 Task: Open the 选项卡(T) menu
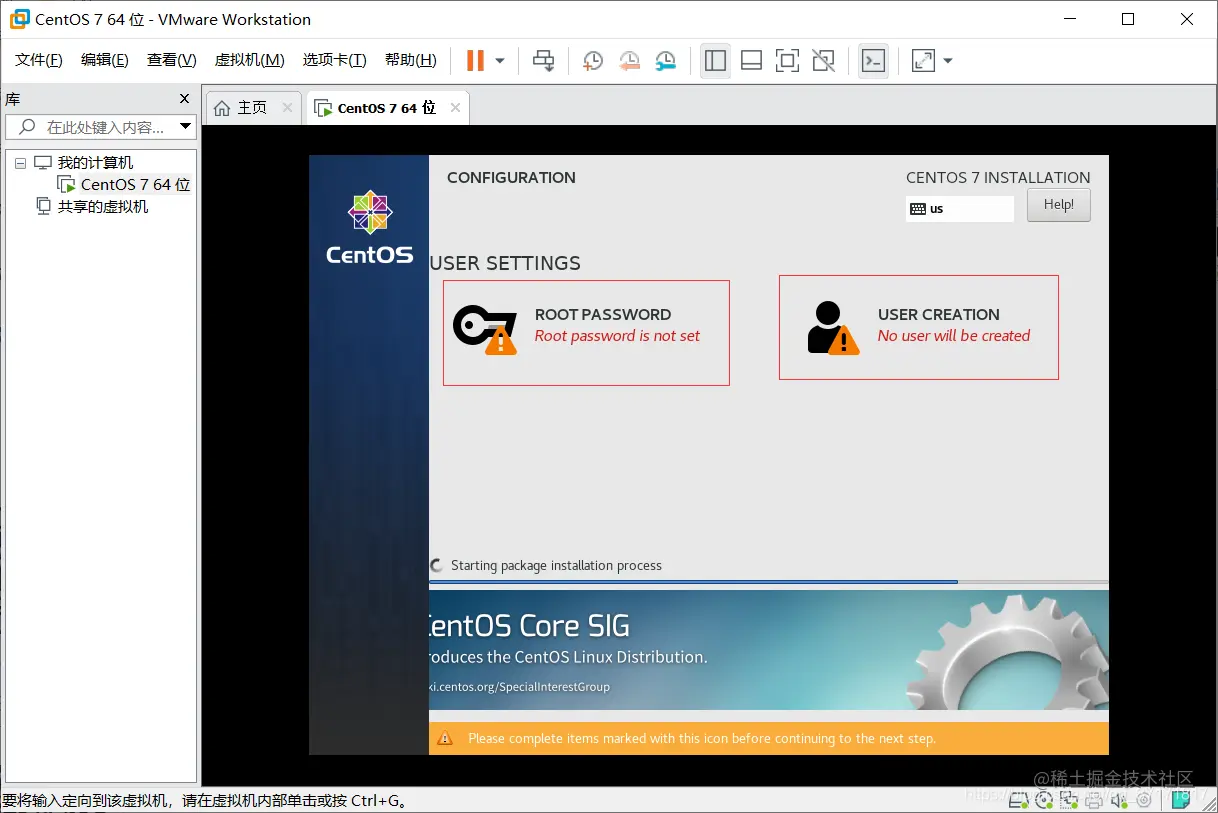[x=335, y=60]
